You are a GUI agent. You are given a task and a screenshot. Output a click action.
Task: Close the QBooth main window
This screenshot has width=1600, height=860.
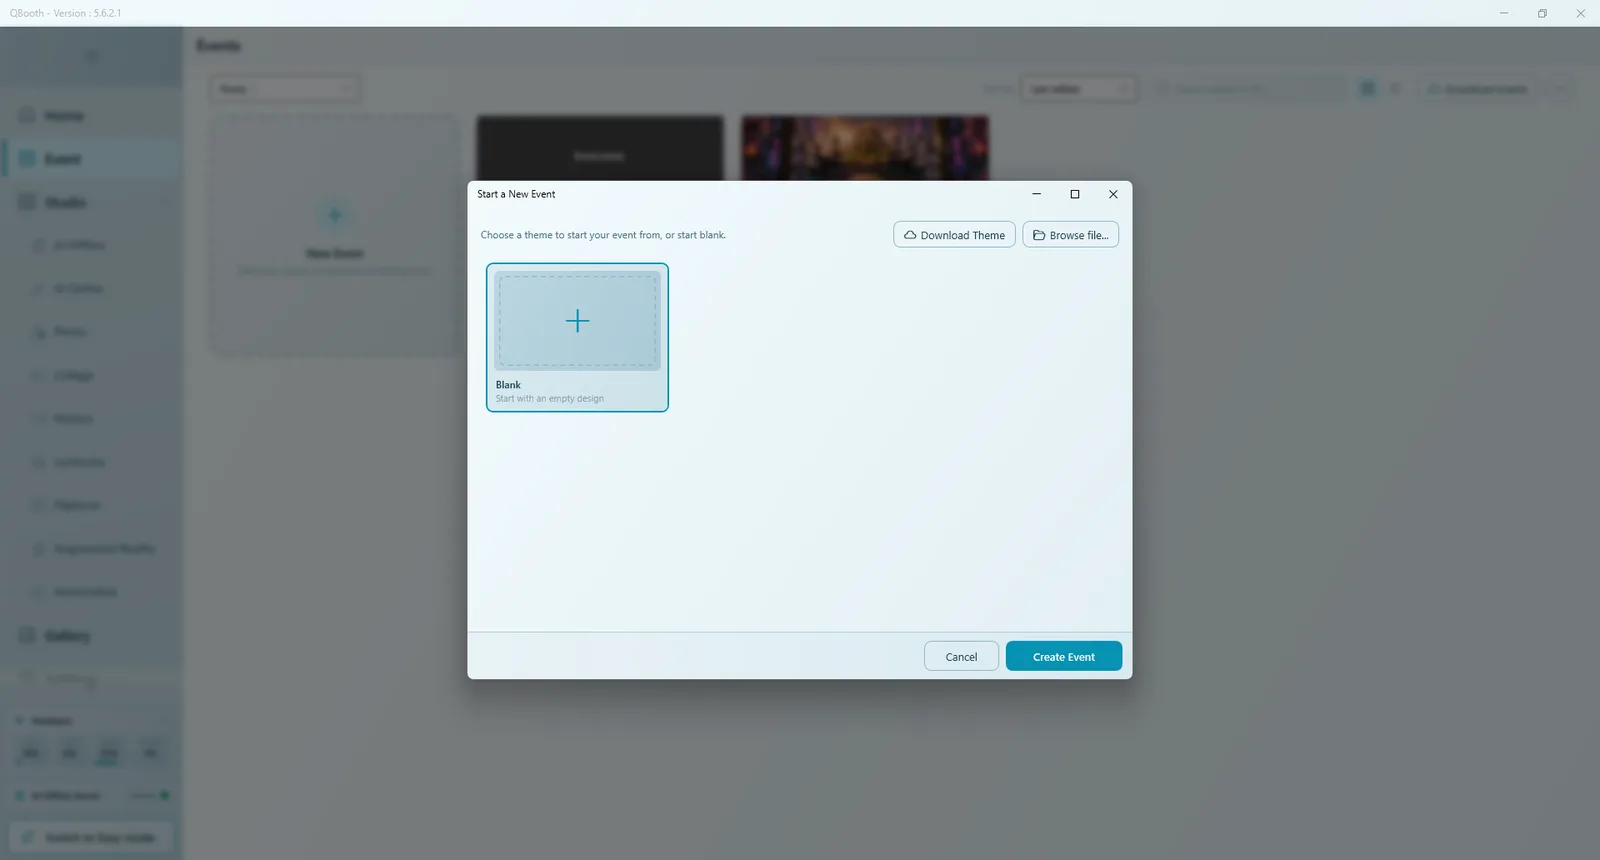pos(1581,13)
